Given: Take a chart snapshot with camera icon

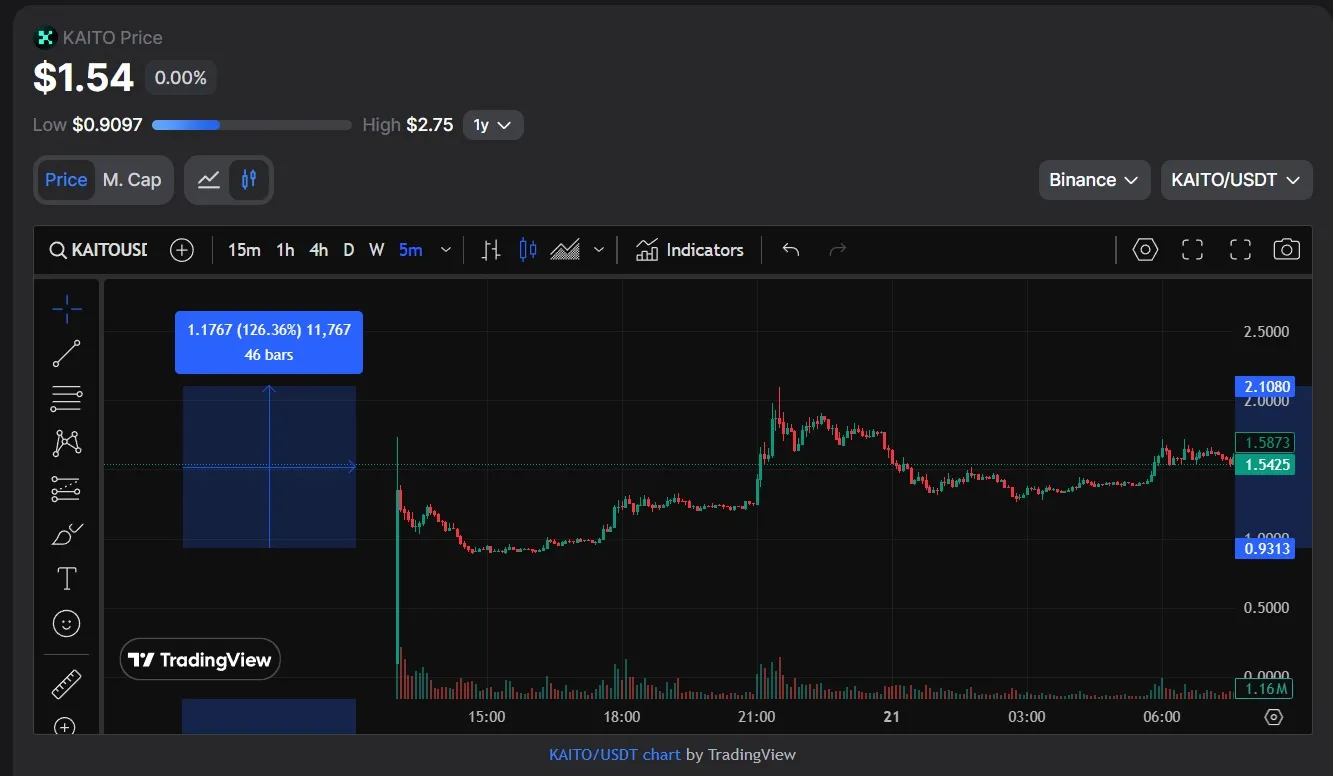Looking at the screenshot, I should pos(1286,250).
